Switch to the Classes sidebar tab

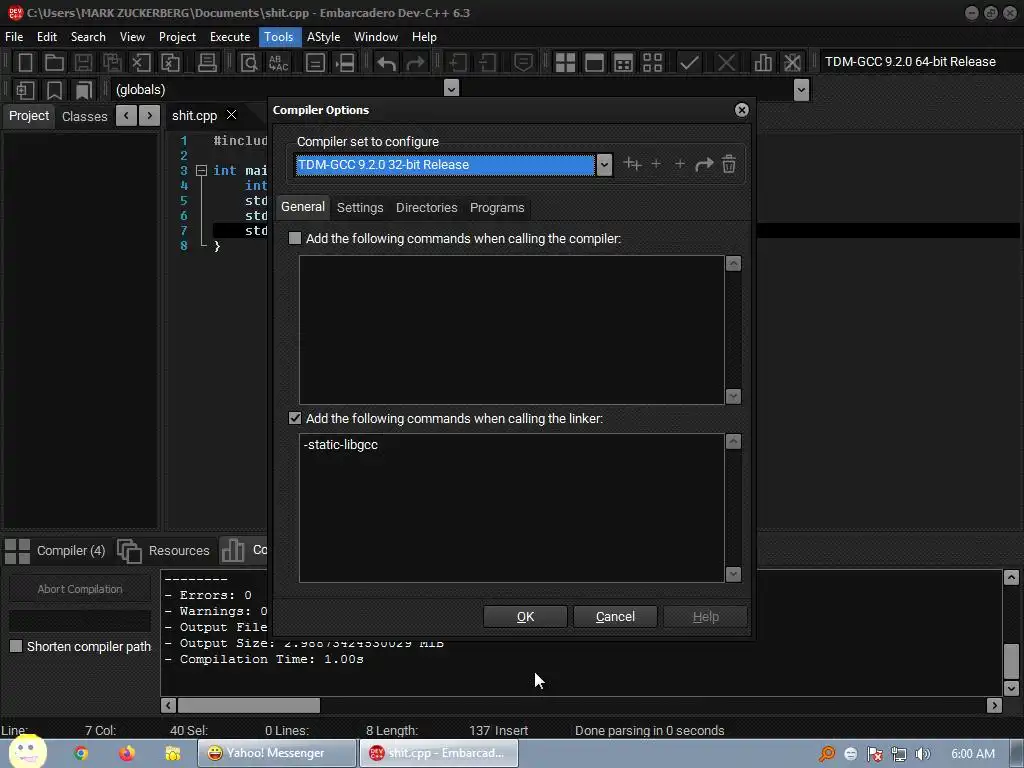84,116
